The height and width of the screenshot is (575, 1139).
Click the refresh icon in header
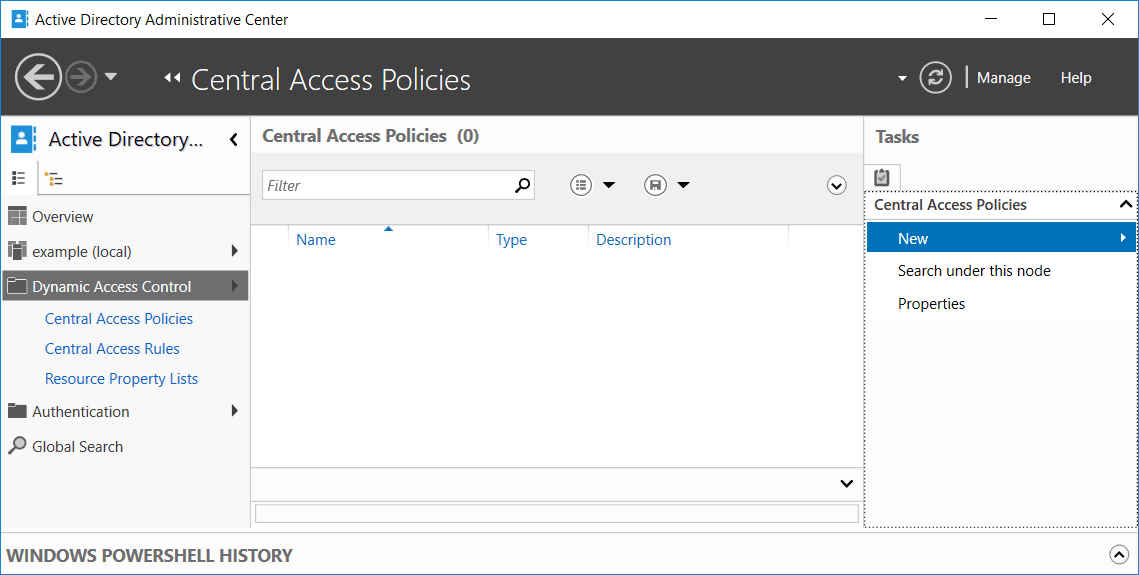(x=935, y=78)
